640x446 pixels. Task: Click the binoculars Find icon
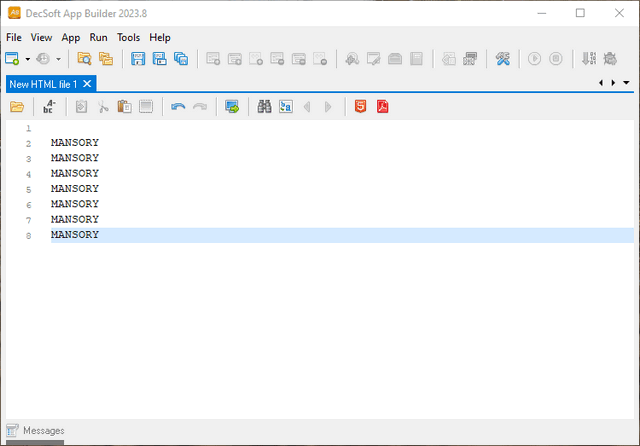[x=265, y=107]
